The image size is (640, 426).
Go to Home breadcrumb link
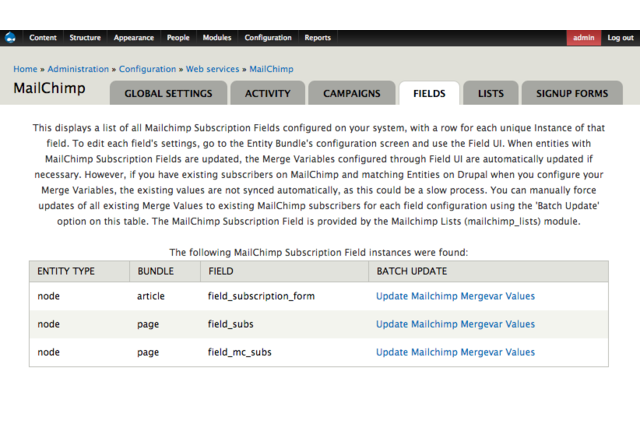[25, 69]
